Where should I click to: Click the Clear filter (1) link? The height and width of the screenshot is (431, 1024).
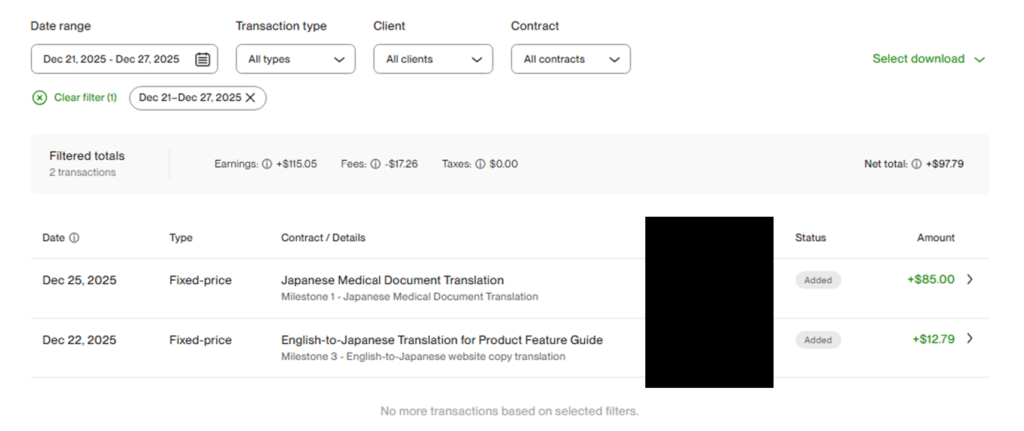[x=85, y=97]
